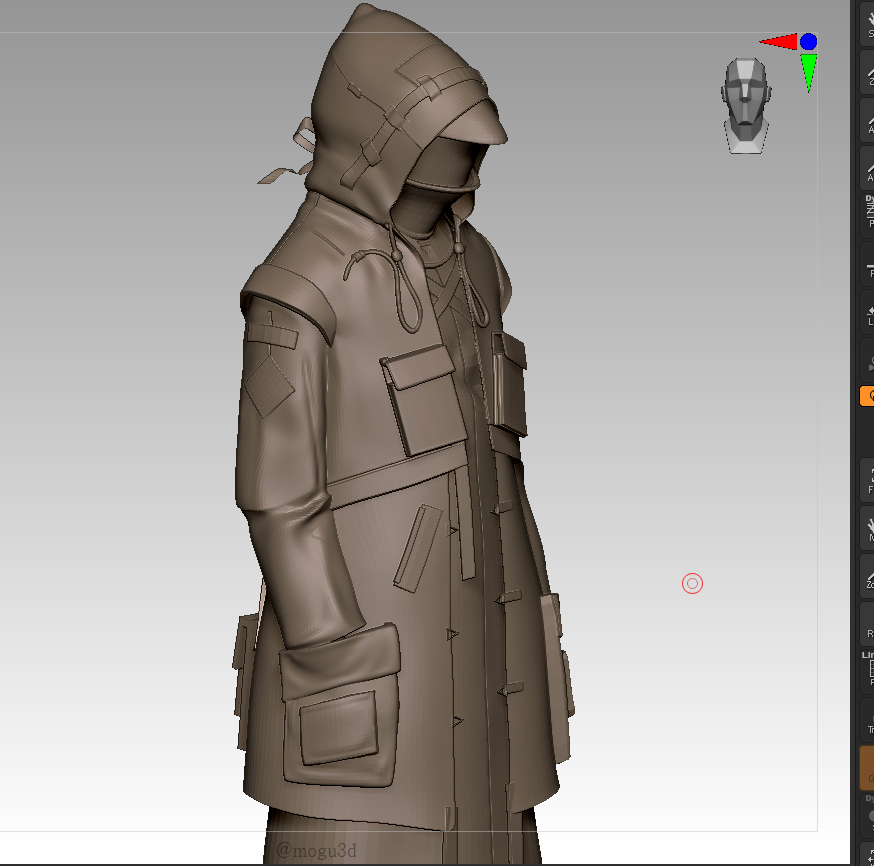874x866 pixels.
Task: Select the Move hand icon on shelf
Action: pyautogui.click(x=868, y=527)
